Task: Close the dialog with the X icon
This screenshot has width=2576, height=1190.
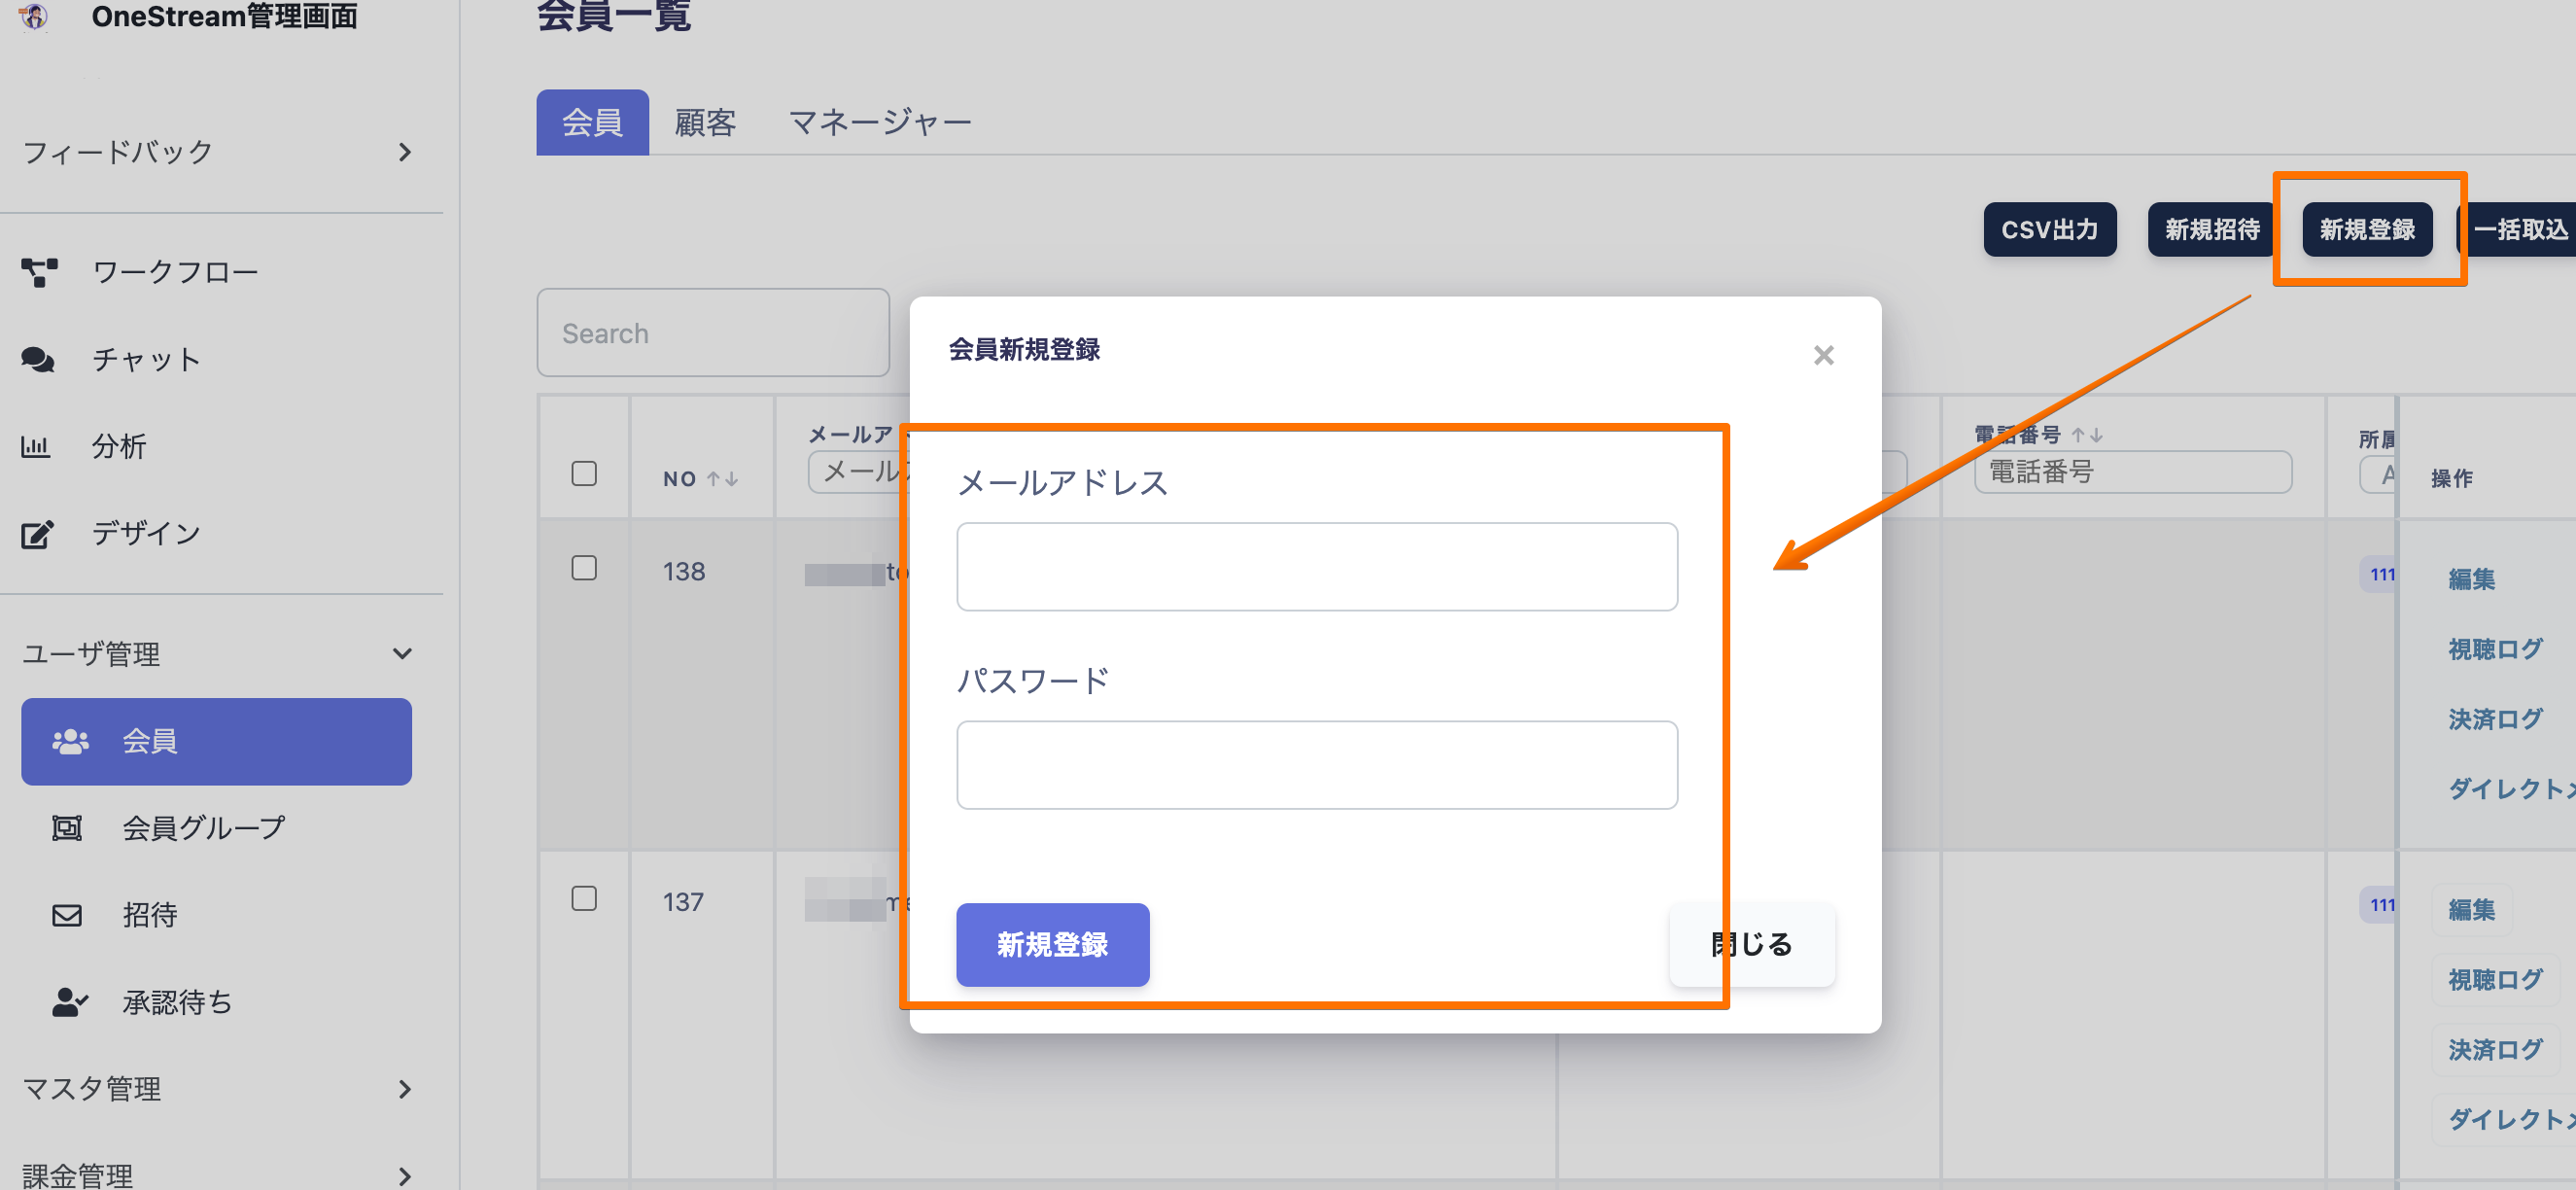Action: coord(1823,355)
